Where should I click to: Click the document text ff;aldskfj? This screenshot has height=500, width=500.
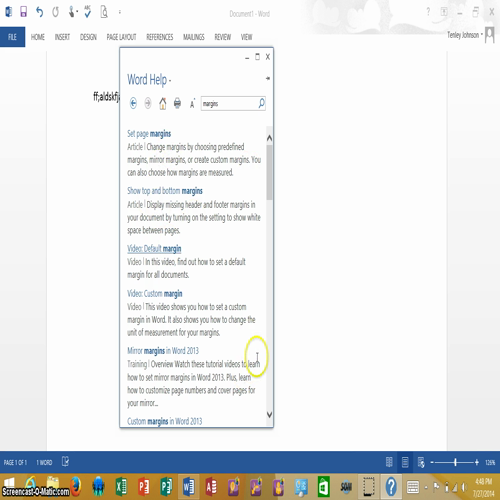pyautogui.click(x=106, y=97)
